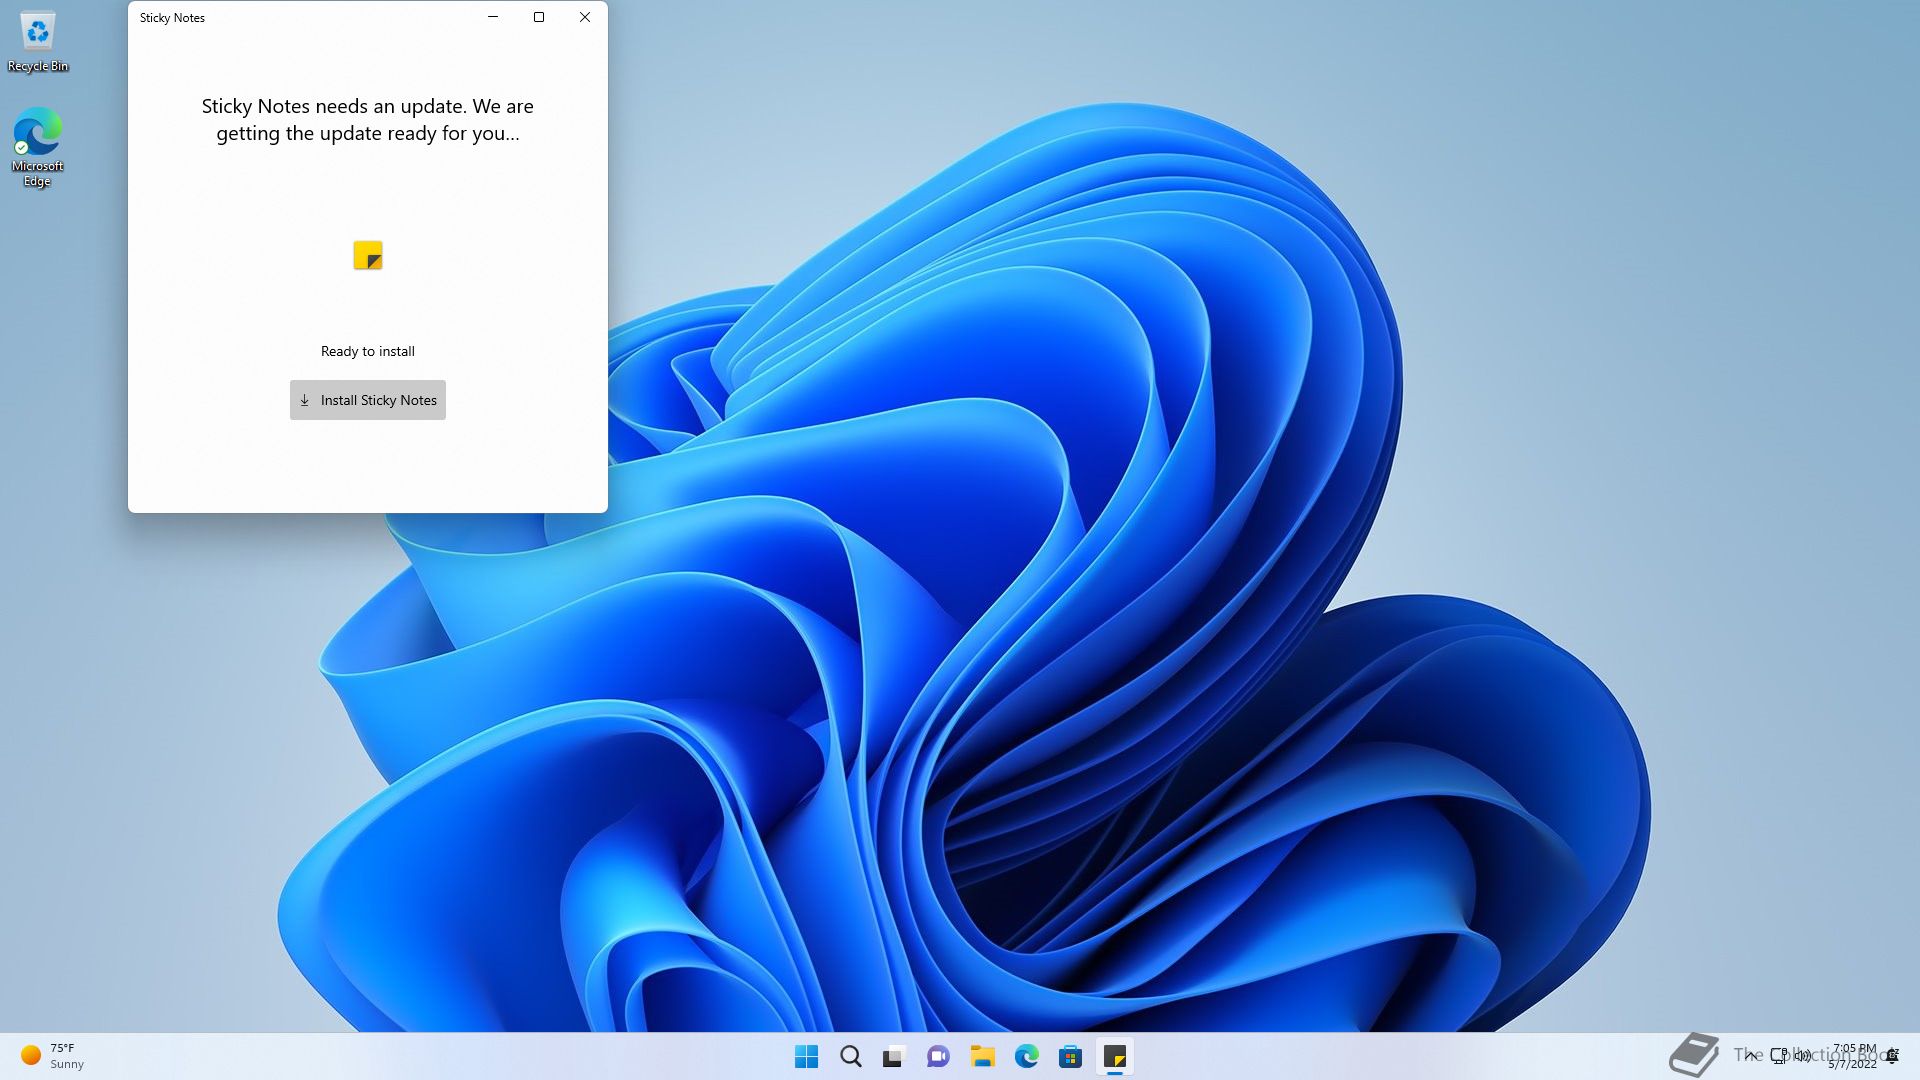Open the volume flyout in the system tray

tap(1803, 1056)
